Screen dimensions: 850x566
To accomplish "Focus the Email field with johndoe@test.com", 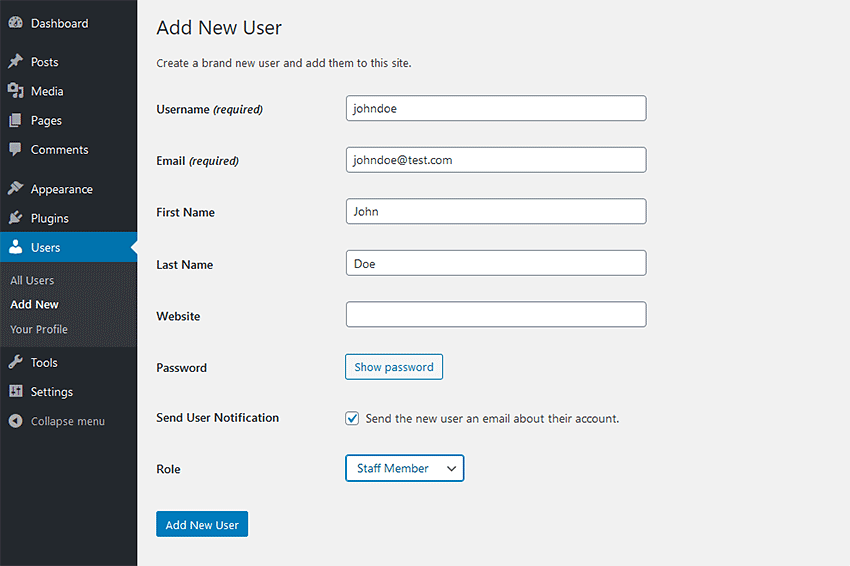I will point(496,160).
